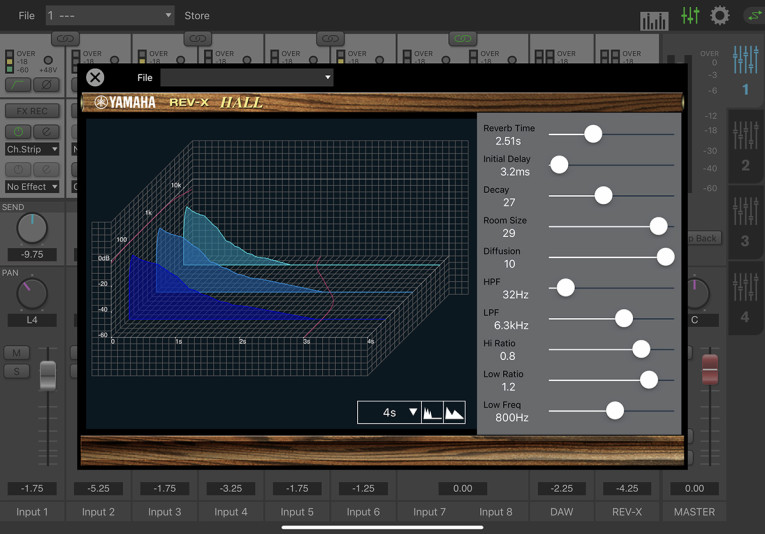Click the SEND knob on Input 1
Screen dimensions: 765x534
click(32, 228)
